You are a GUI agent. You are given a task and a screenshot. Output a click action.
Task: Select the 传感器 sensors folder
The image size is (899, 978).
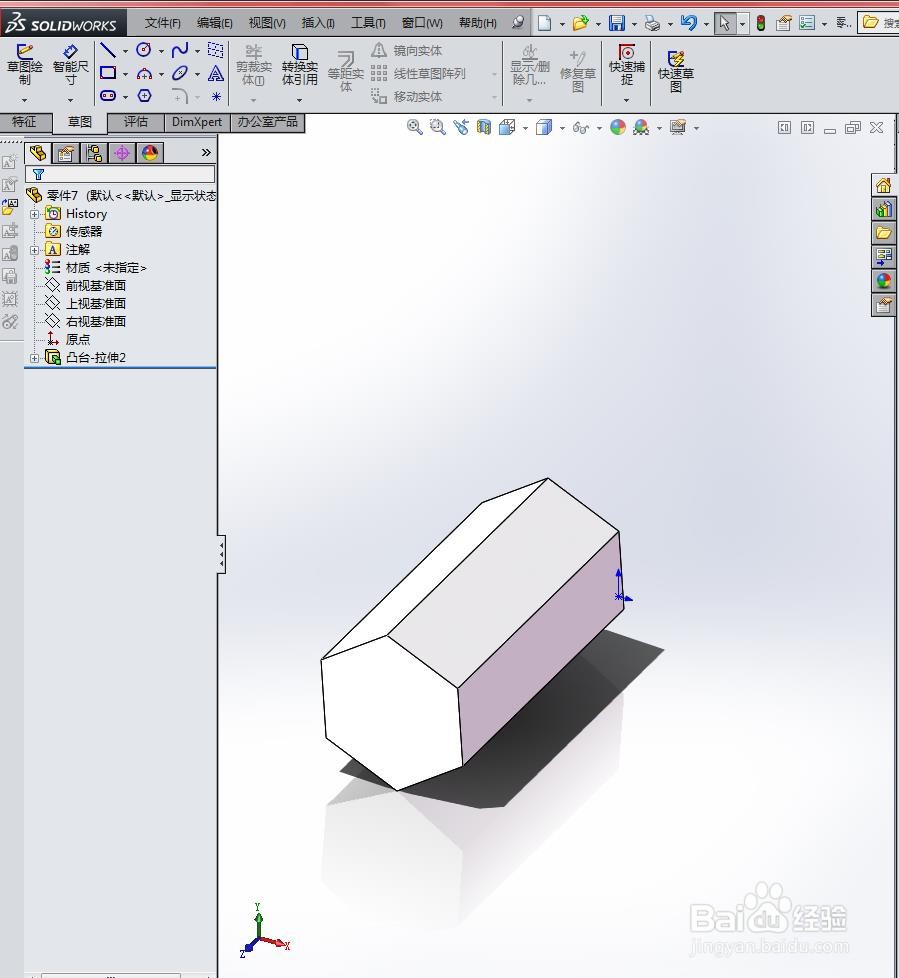point(84,232)
